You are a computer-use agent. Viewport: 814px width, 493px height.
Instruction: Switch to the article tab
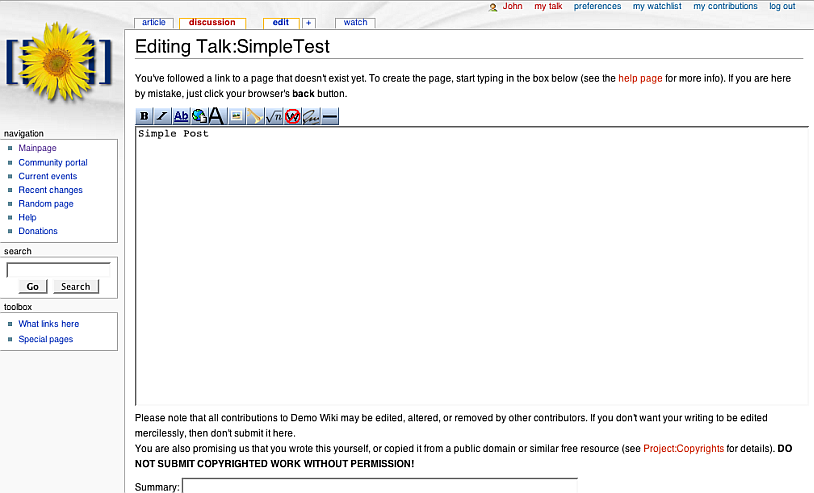pos(154,22)
